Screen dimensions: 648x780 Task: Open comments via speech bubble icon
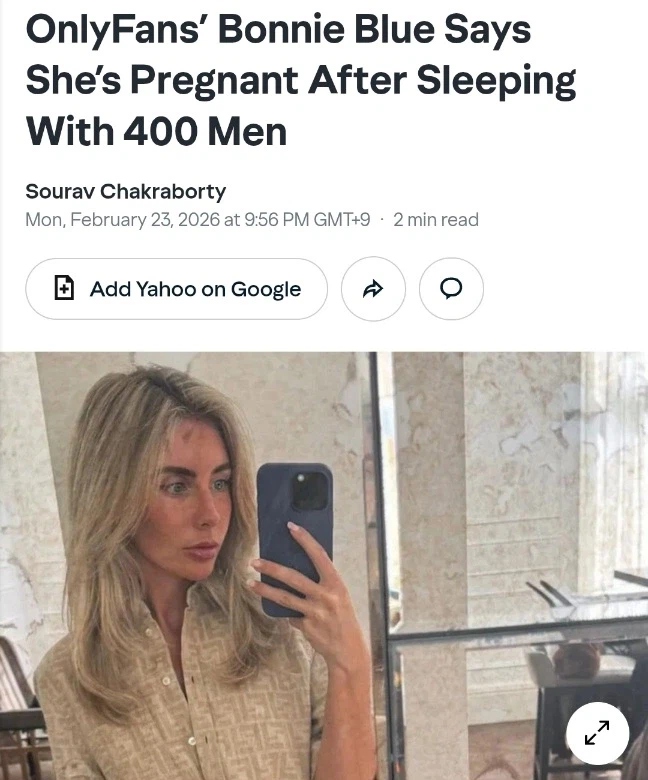click(451, 289)
